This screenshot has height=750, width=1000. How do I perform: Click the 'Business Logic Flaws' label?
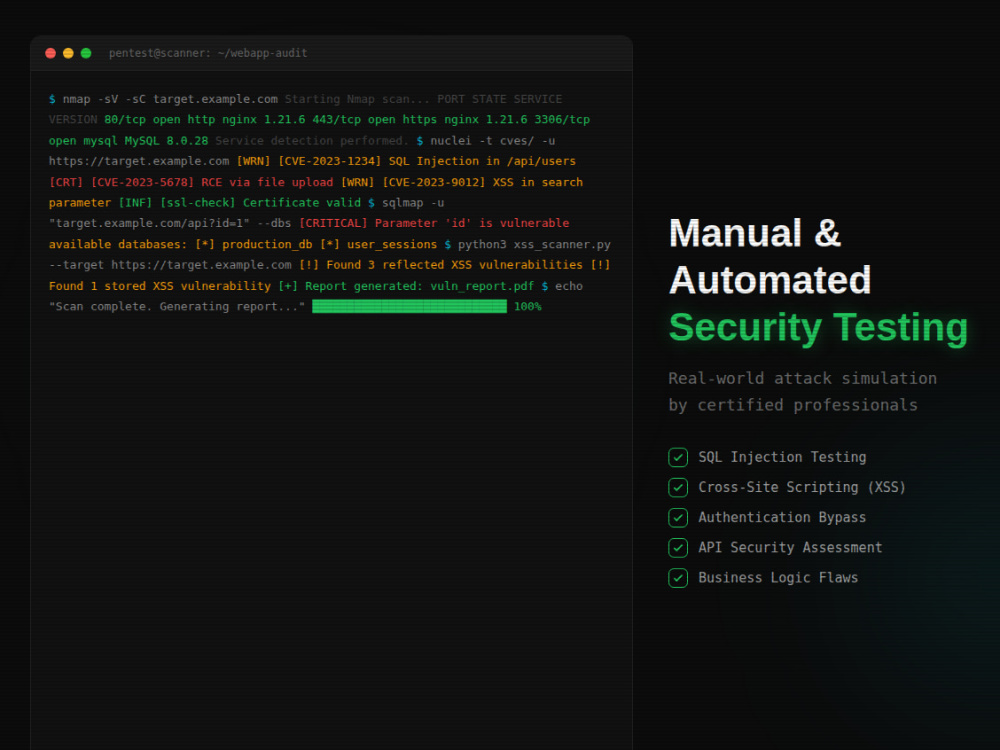point(778,578)
